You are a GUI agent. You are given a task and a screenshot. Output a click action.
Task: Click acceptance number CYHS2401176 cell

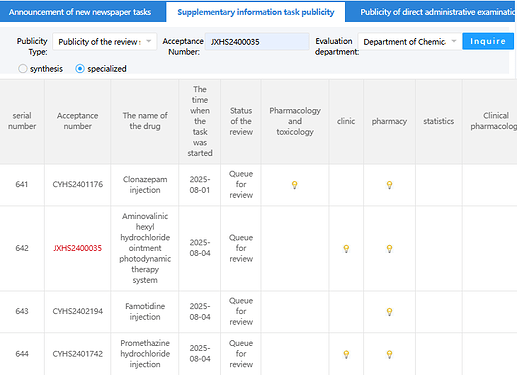(x=78, y=184)
